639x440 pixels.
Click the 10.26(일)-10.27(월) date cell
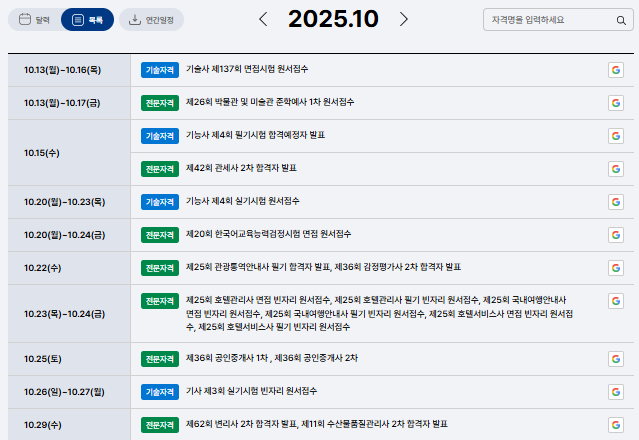(x=69, y=392)
